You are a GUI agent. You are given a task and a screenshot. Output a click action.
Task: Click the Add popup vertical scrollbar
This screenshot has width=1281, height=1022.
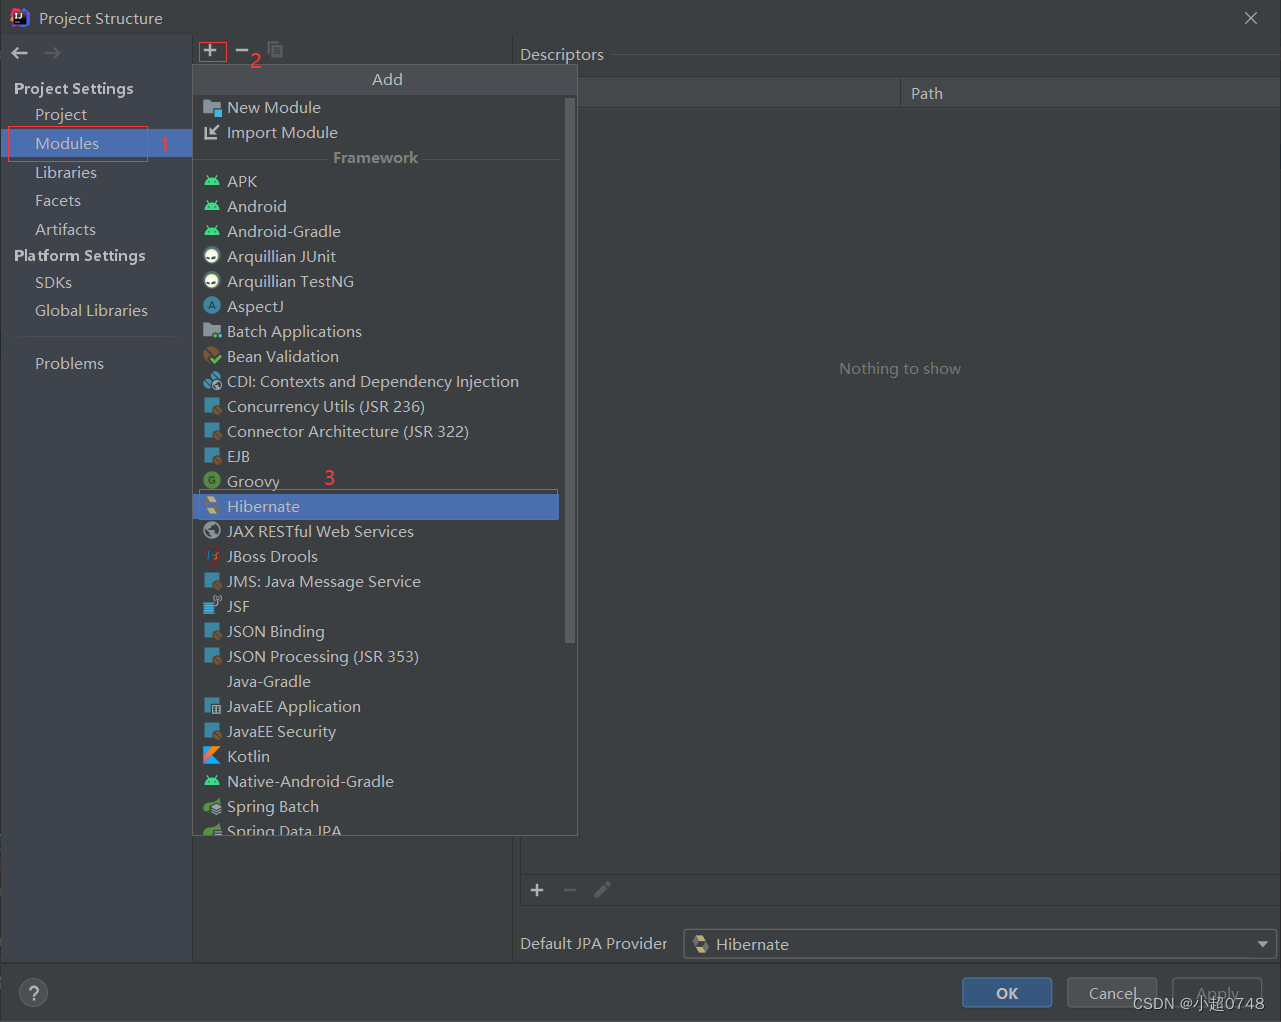(x=570, y=370)
